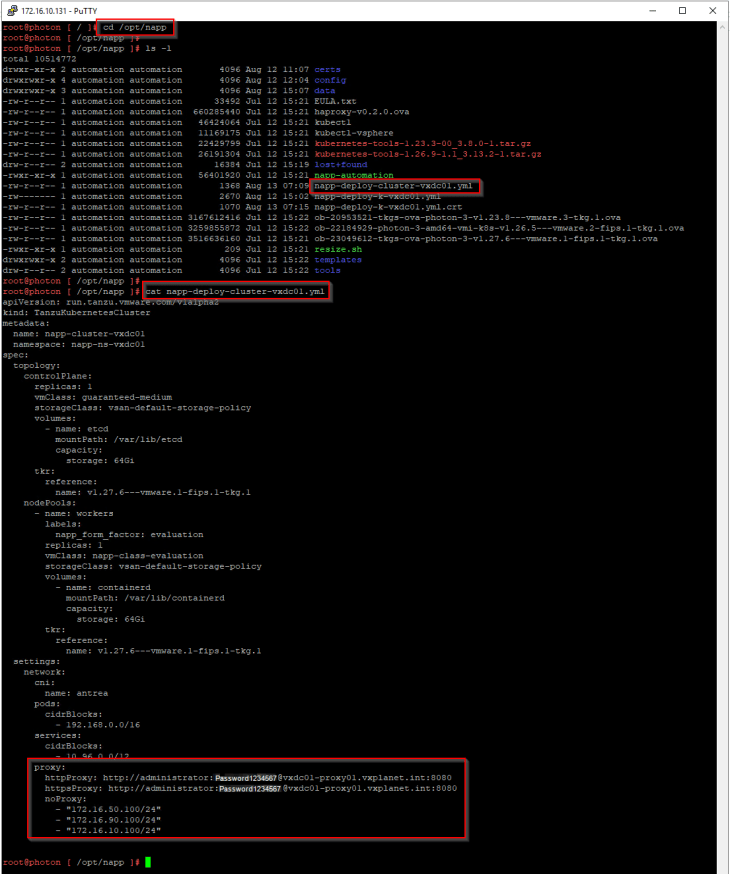The height and width of the screenshot is (874, 730).
Task: Click the highlighted 'cd /opt/napp' command
Action: click(135, 27)
